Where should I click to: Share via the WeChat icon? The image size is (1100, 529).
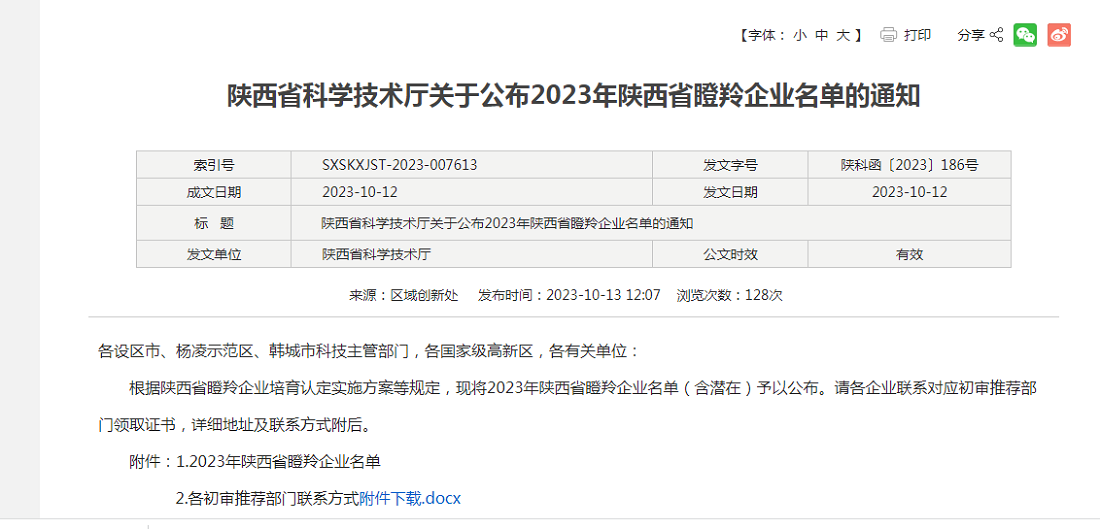pyautogui.click(x=1025, y=35)
